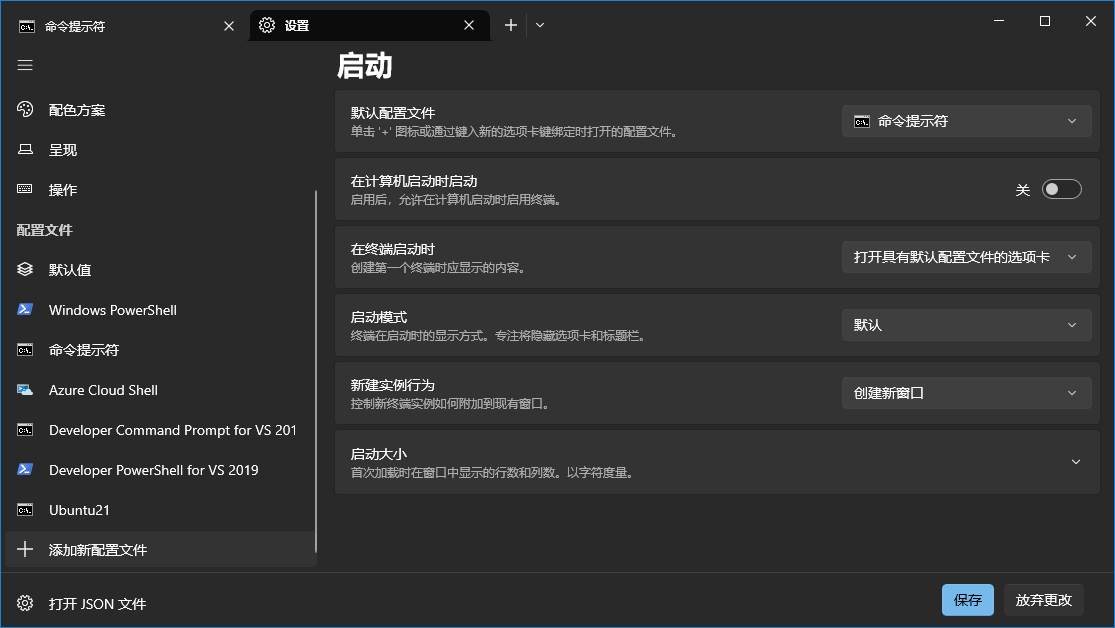Select the Windows PowerShell profile
1115x628 pixels.
click(159, 309)
